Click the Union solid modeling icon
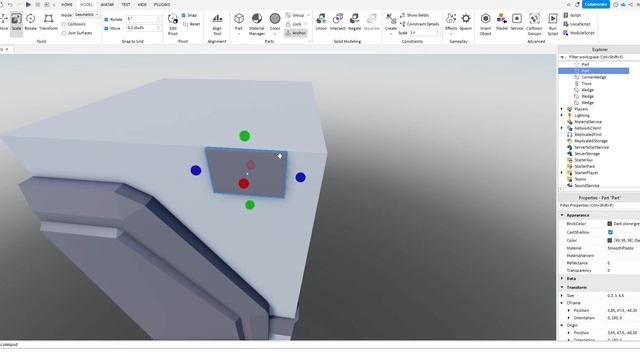 [321, 22]
